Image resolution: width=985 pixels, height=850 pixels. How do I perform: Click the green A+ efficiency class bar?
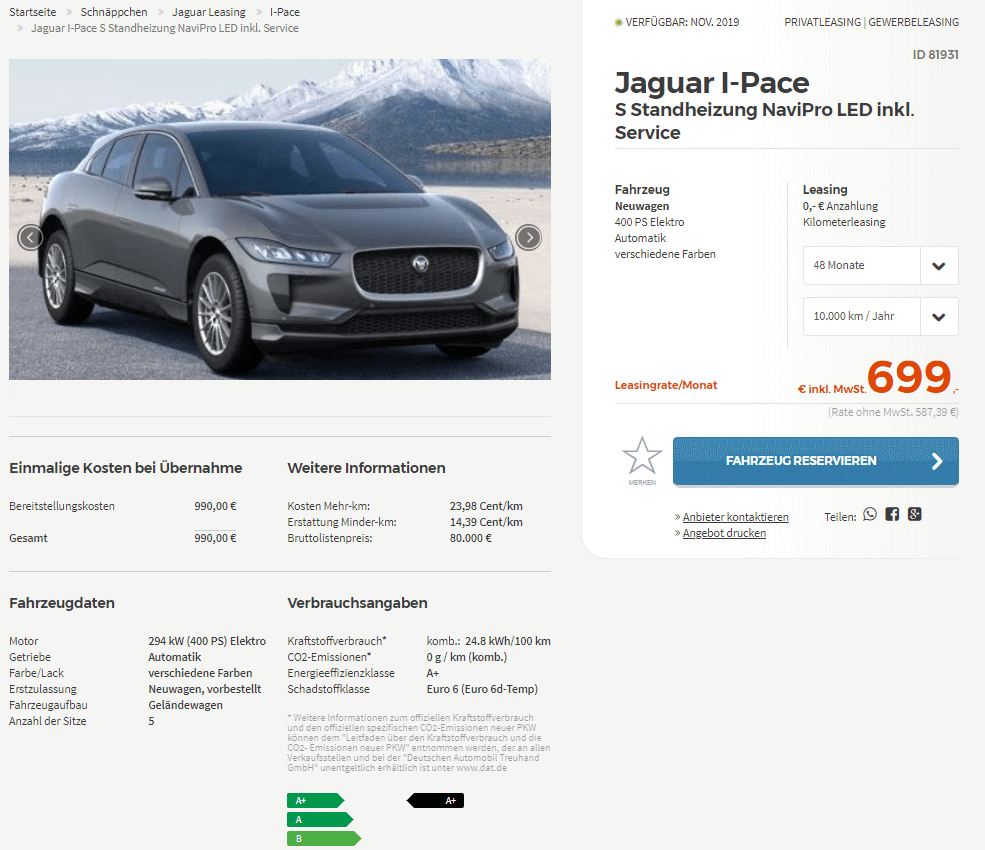[315, 800]
